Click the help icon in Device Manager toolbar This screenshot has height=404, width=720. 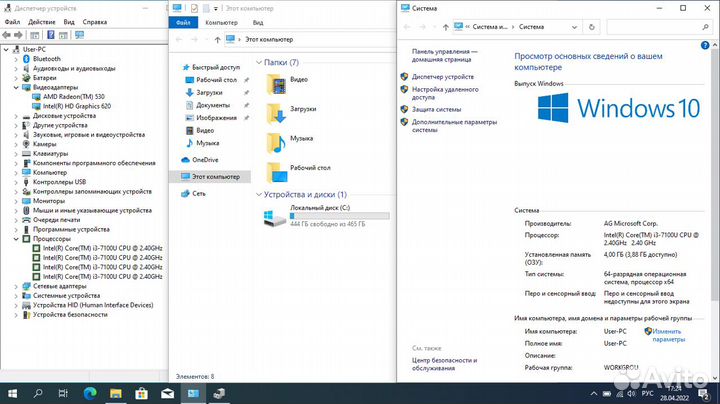point(51,35)
